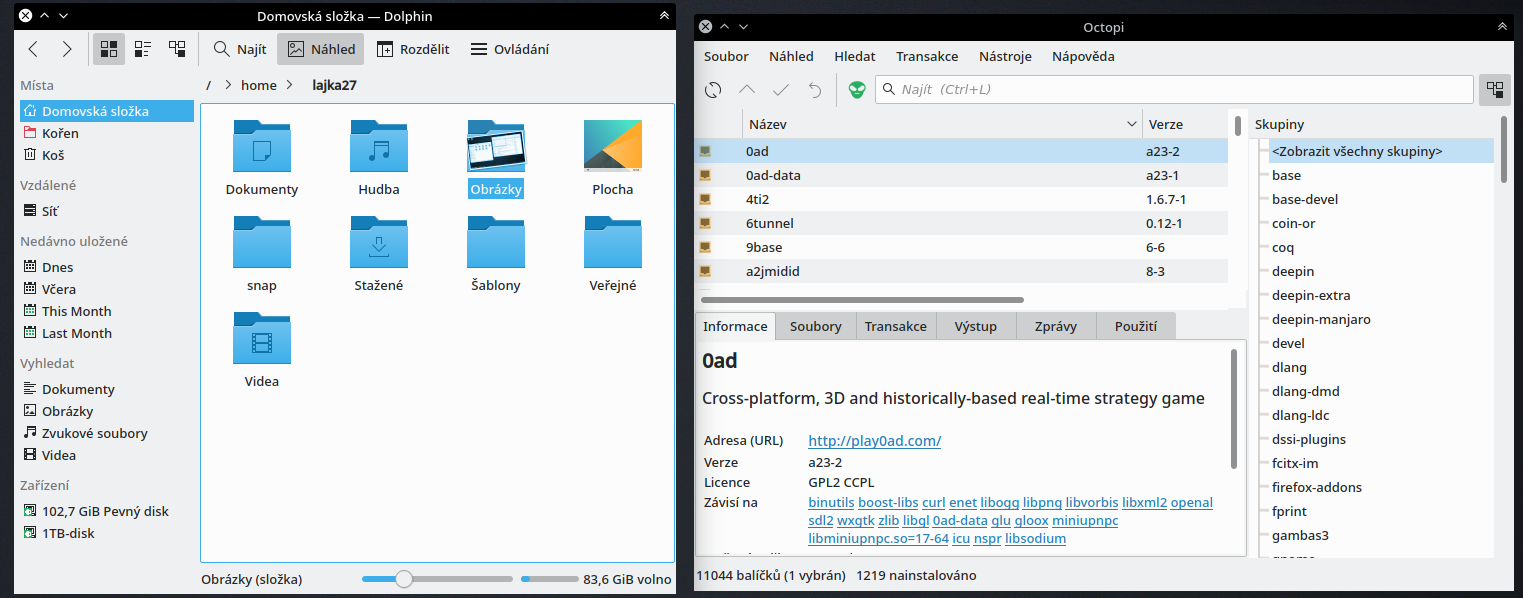This screenshot has height=598, width=1523.
Task: Click the Rozdělit split view button
Action: point(413,49)
